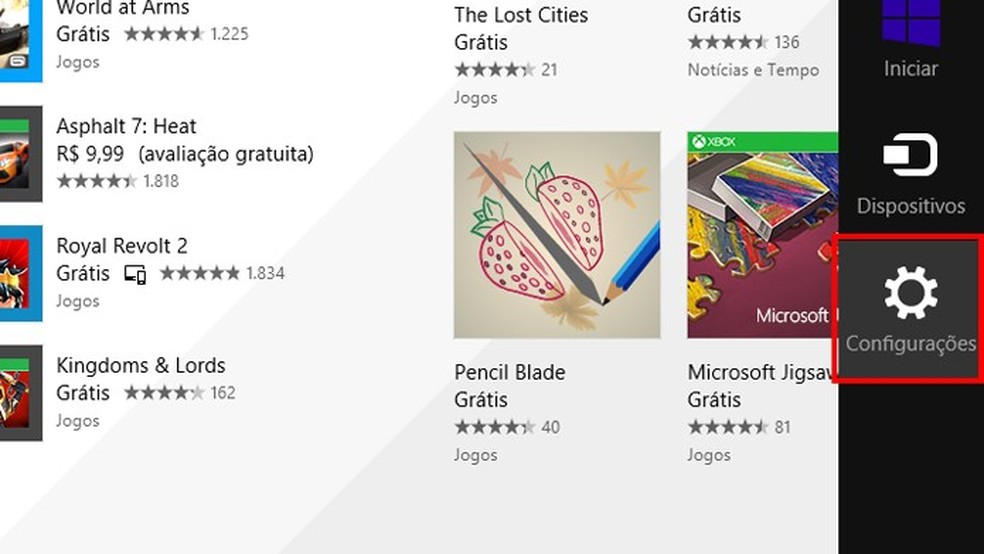Screen dimensions: 984x554
Task: Click the Notícias e Tempo category label
Action: tap(752, 70)
